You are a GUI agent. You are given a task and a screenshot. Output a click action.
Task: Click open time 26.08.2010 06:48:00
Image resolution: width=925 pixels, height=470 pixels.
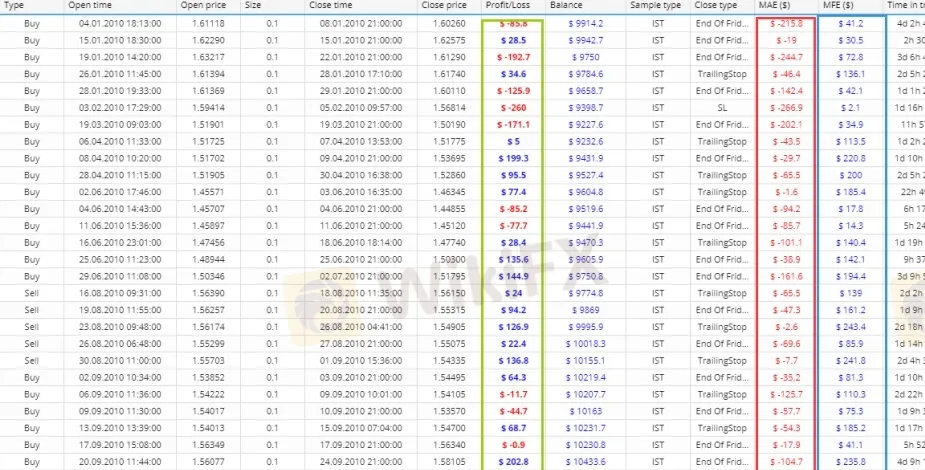pos(120,343)
